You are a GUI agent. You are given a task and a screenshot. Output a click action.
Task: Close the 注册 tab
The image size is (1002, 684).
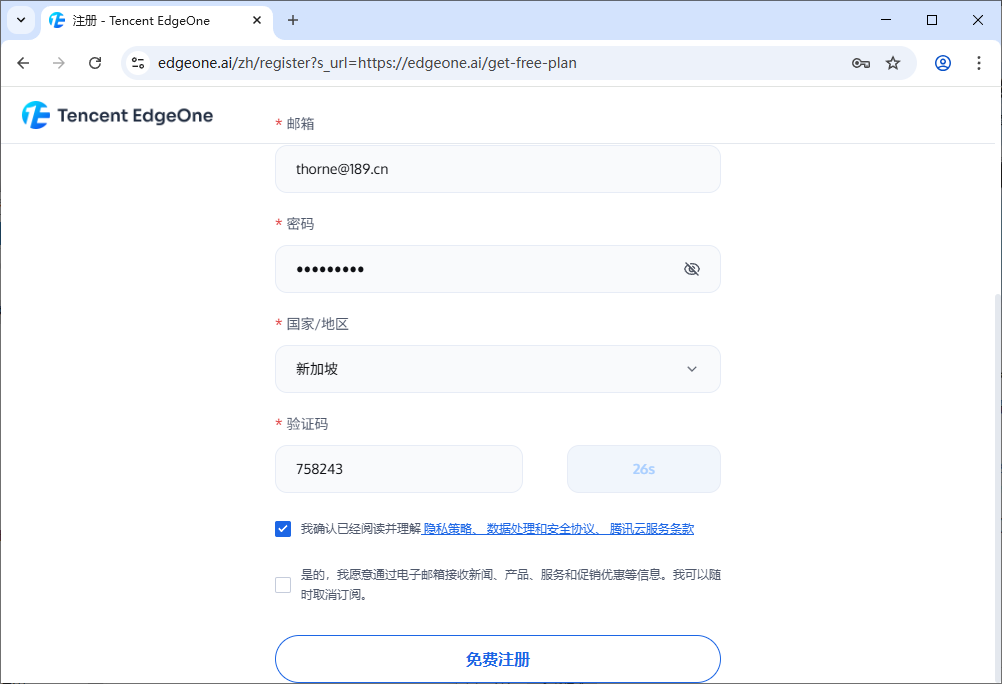coord(257,20)
